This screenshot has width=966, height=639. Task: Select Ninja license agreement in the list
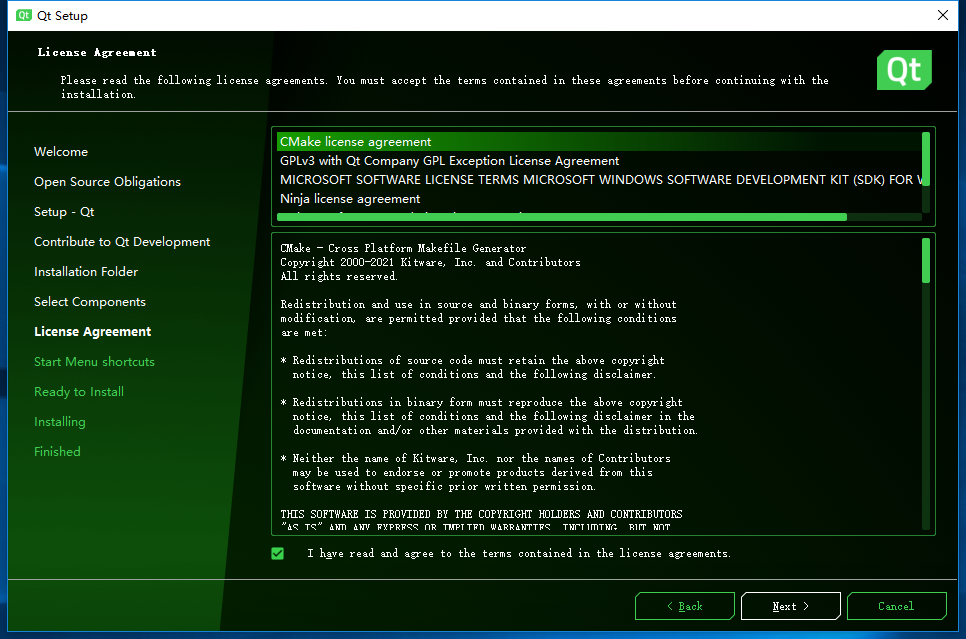click(599, 199)
